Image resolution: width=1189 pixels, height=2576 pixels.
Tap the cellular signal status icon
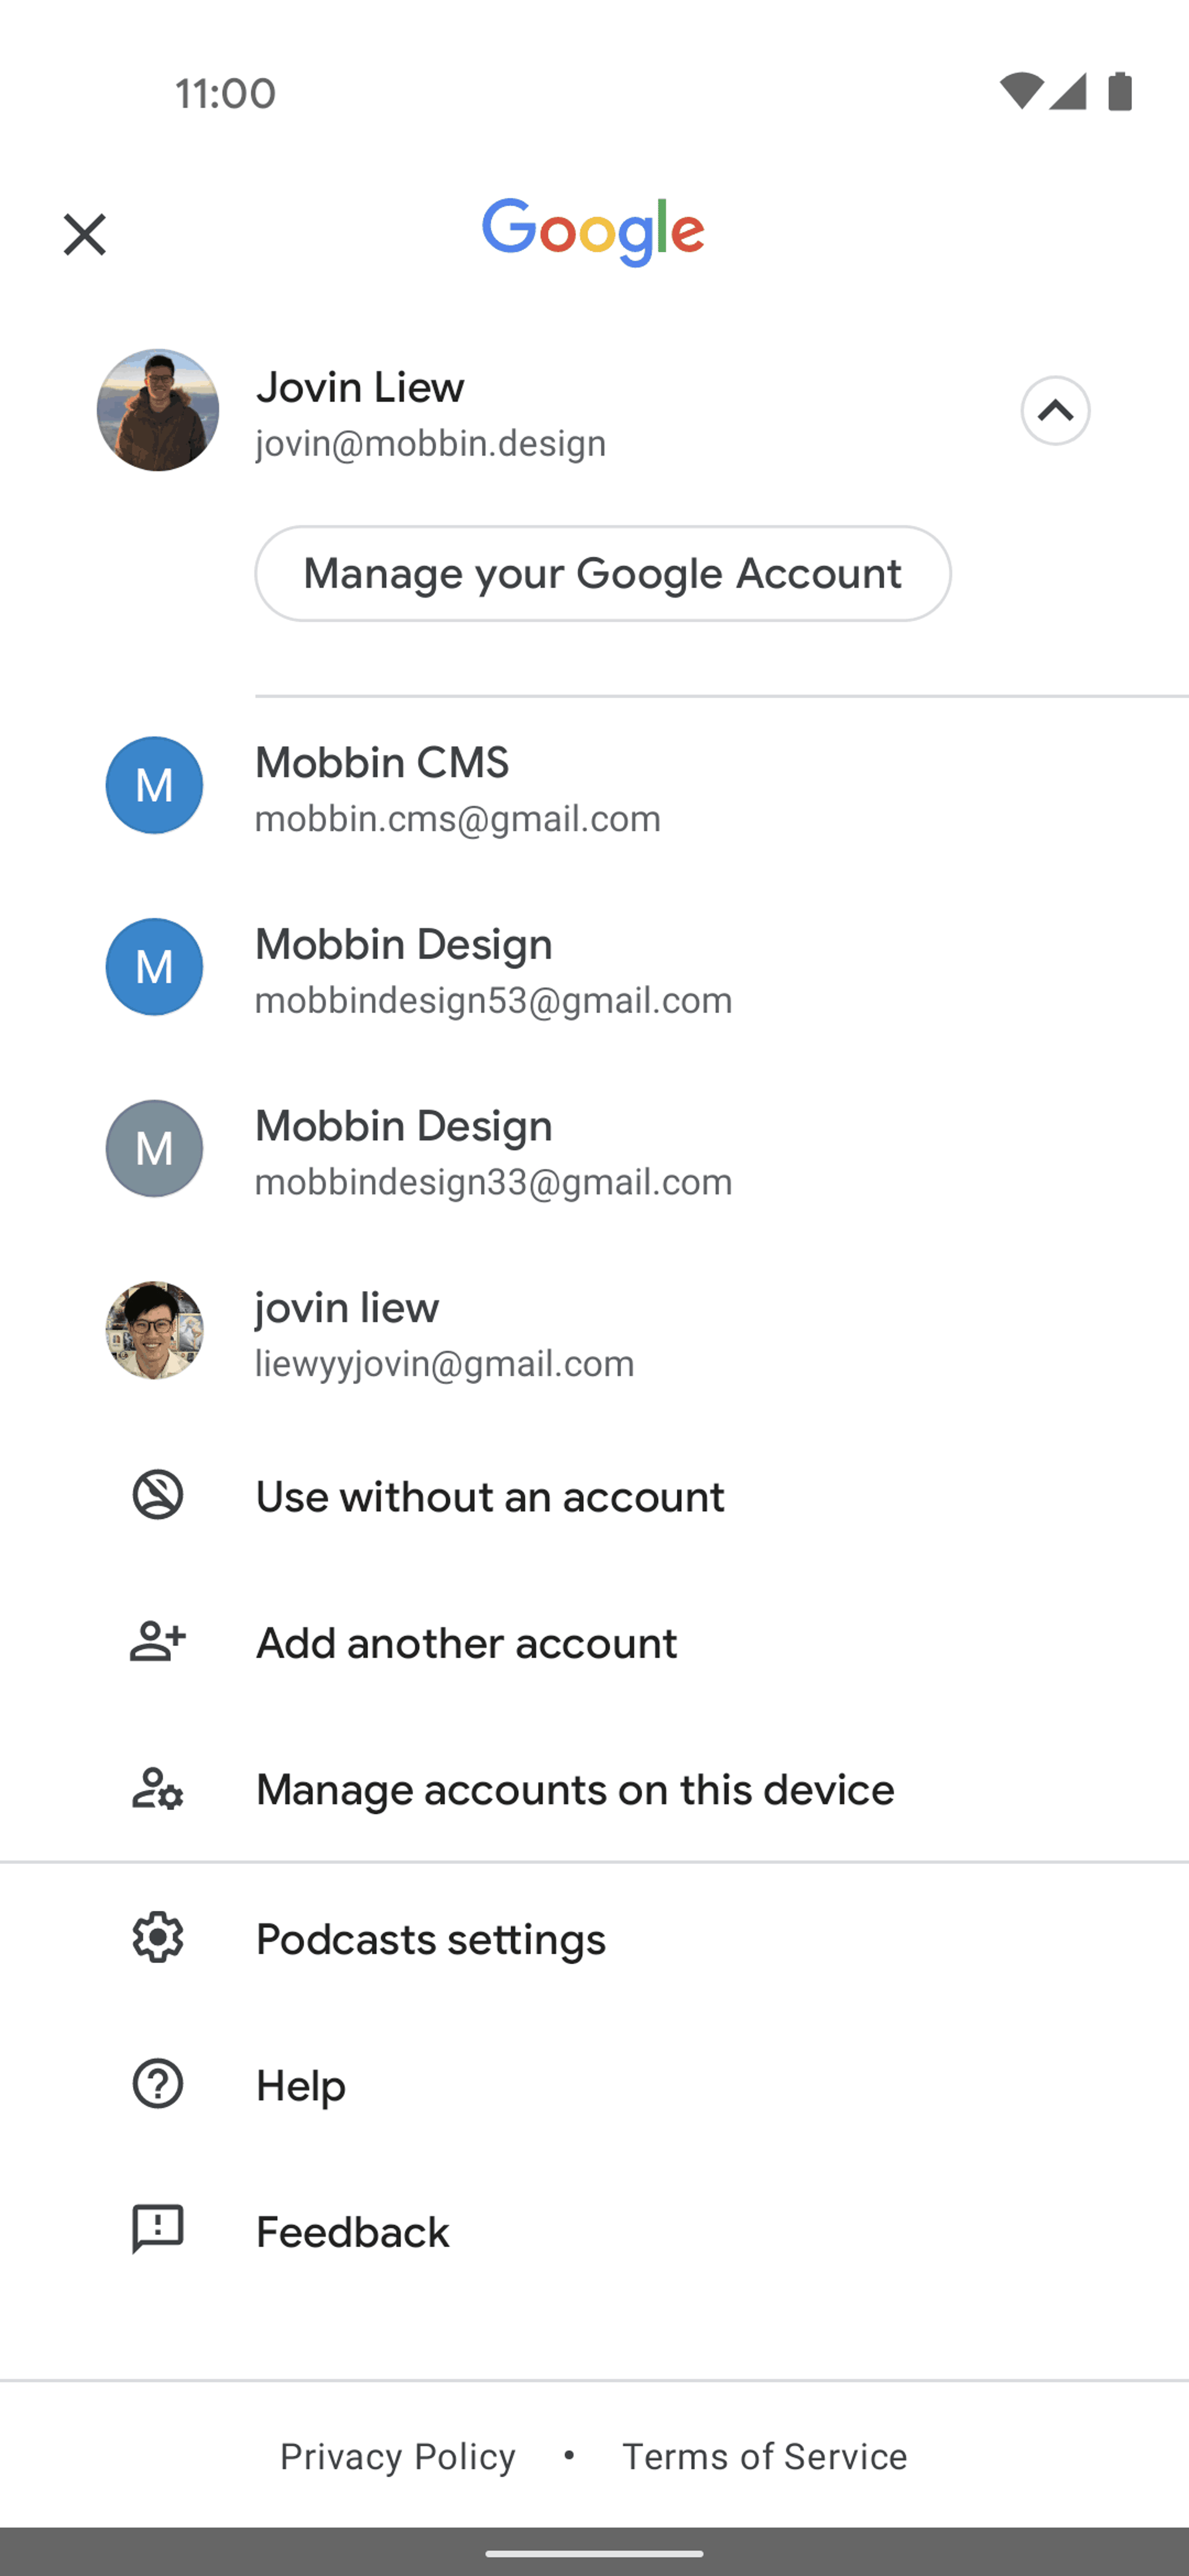pyautogui.click(x=1068, y=91)
